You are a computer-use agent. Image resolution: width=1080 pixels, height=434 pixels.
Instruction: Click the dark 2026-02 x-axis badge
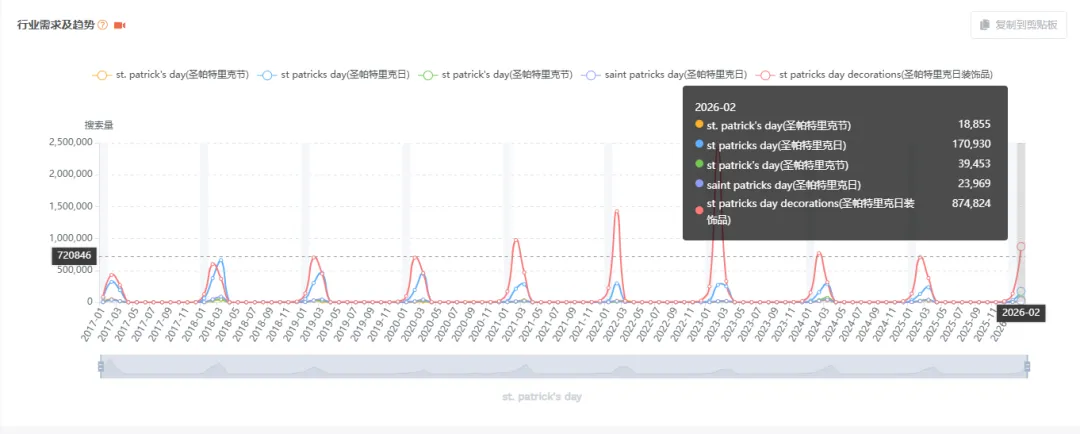1021,312
